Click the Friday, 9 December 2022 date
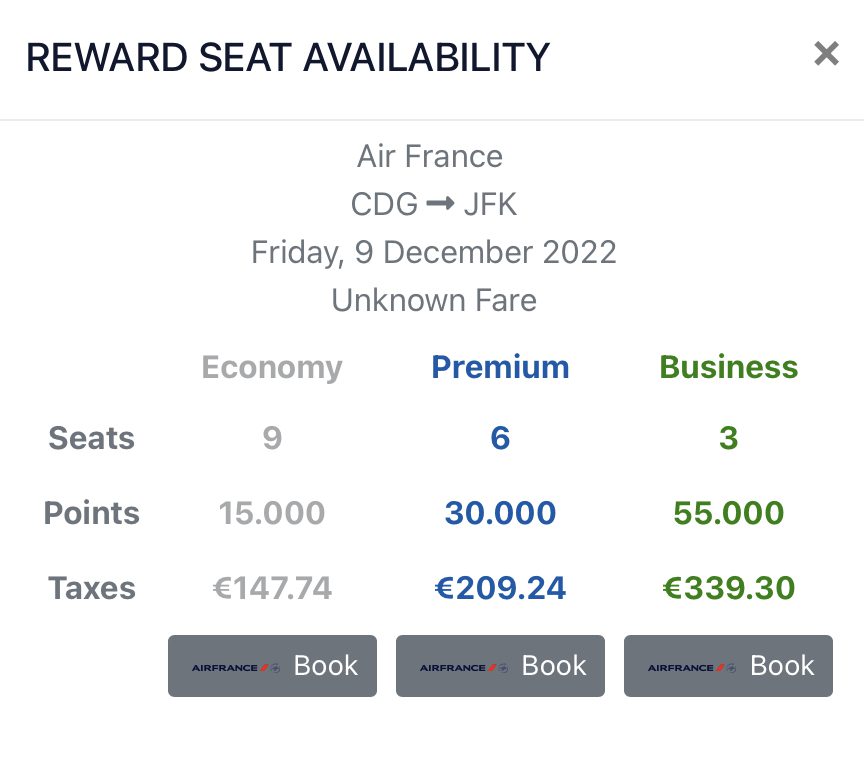The image size is (864, 763). click(x=434, y=253)
